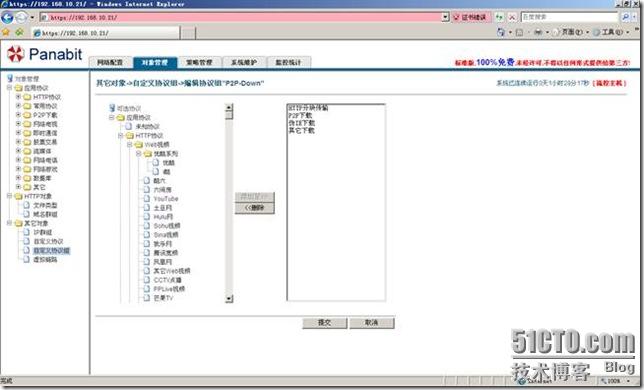Click the 对象管理 root computer icon in sidebar
The image size is (644, 390).
click(x=10, y=78)
